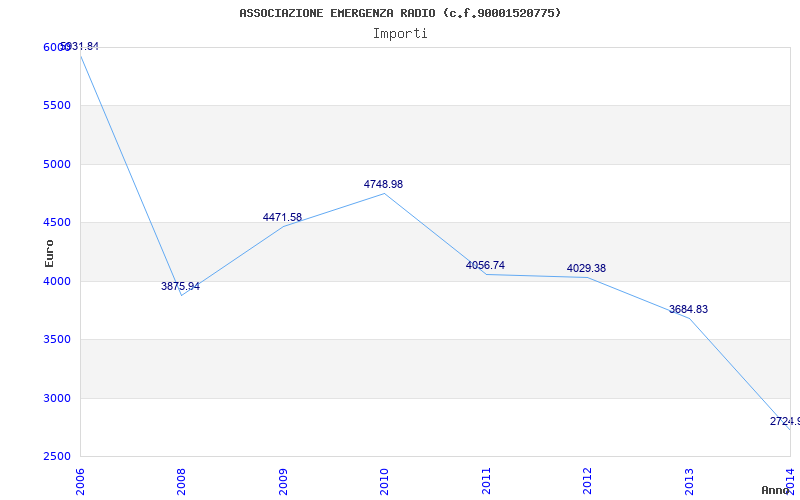Click the data label 3875.94
The height and width of the screenshot is (500, 800).
(x=181, y=286)
